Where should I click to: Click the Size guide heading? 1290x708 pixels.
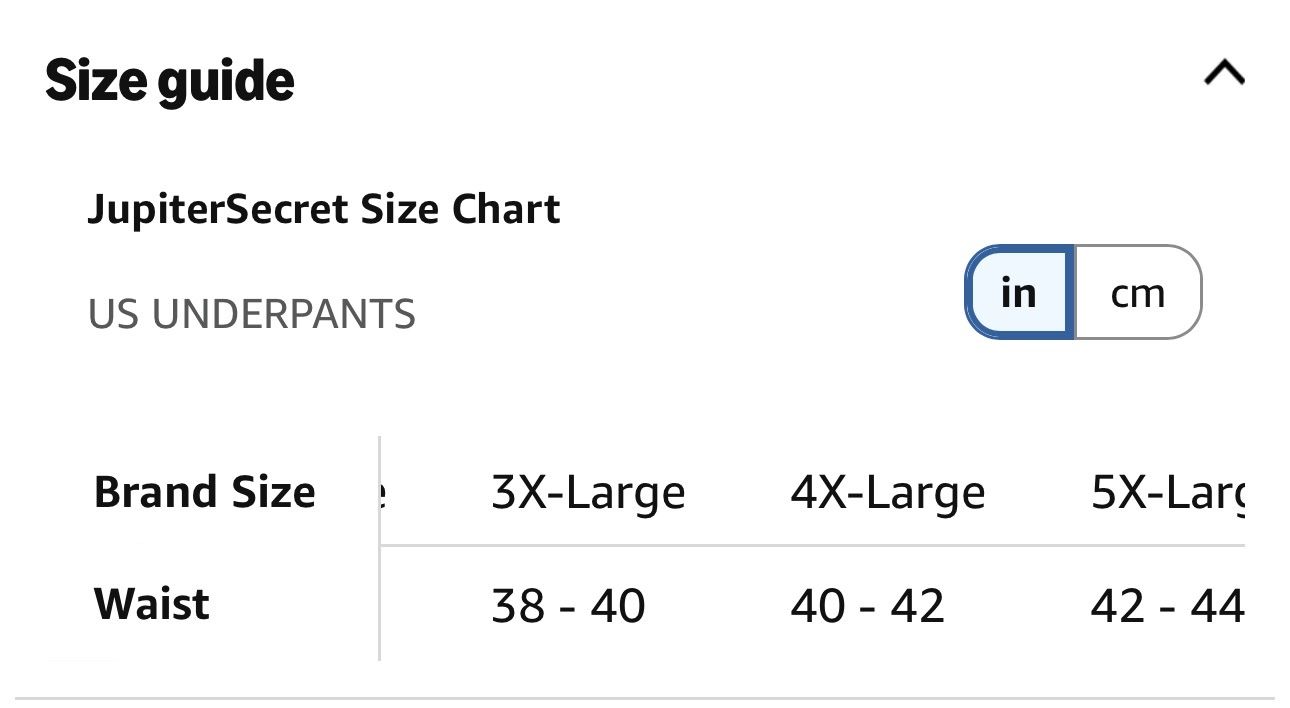click(170, 80)
